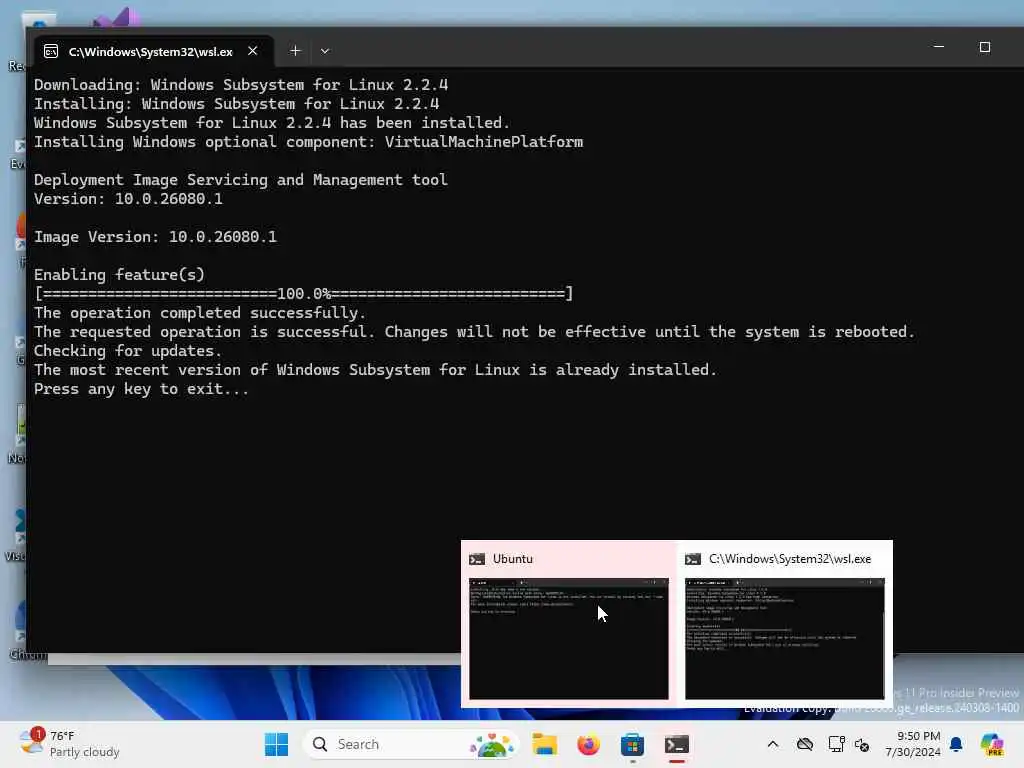The width and height of the screenshot is (1024, 768).
Task: Open the OneDrive cloud tray icon
Action: coord(805,744)
